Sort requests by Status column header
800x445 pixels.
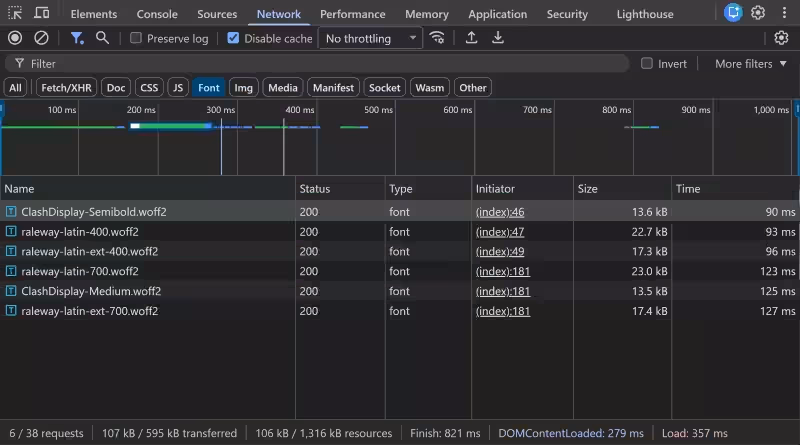(340, 189)
